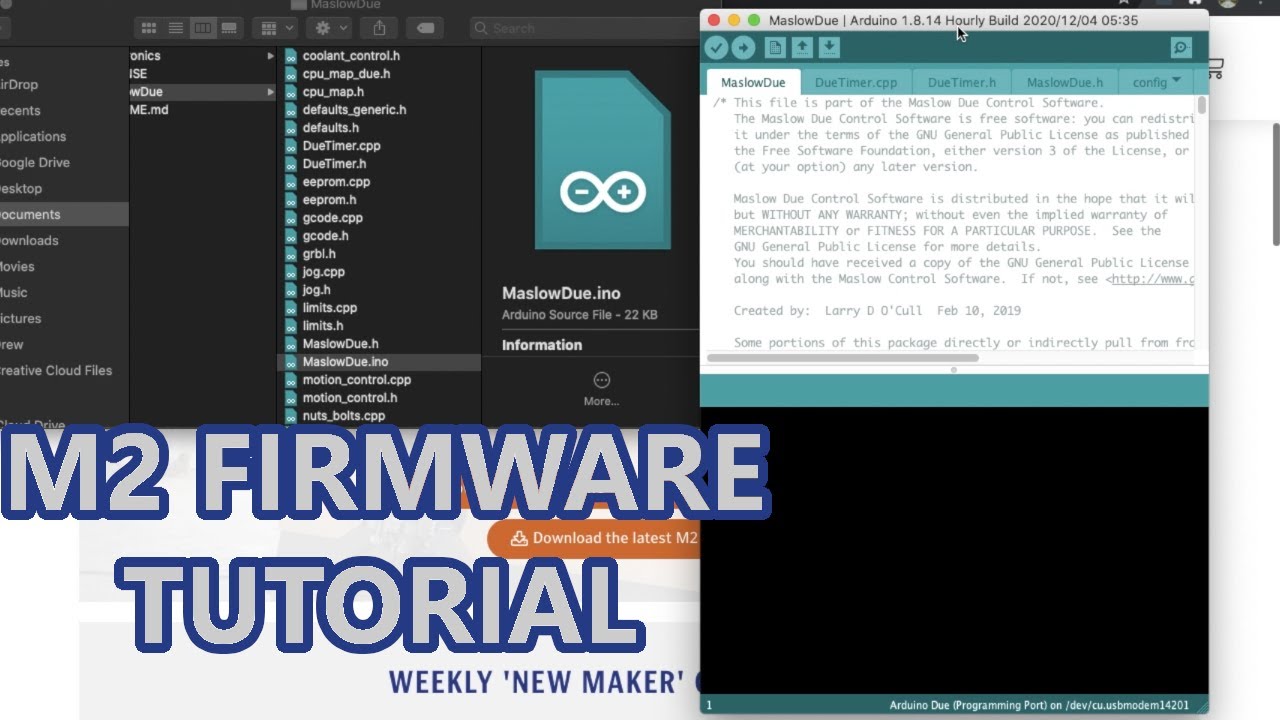Open the Serial Monitor magnifier icon

coord(1181,48)
